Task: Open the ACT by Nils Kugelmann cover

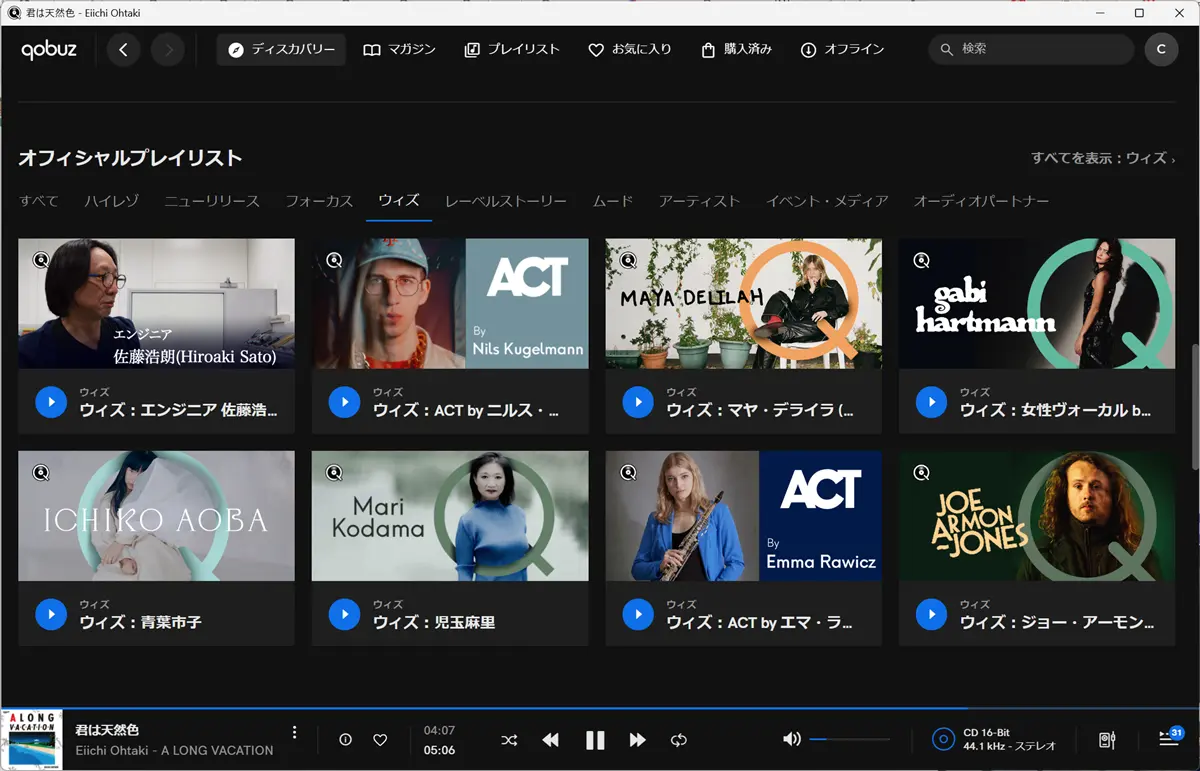Action: (450, 304)
